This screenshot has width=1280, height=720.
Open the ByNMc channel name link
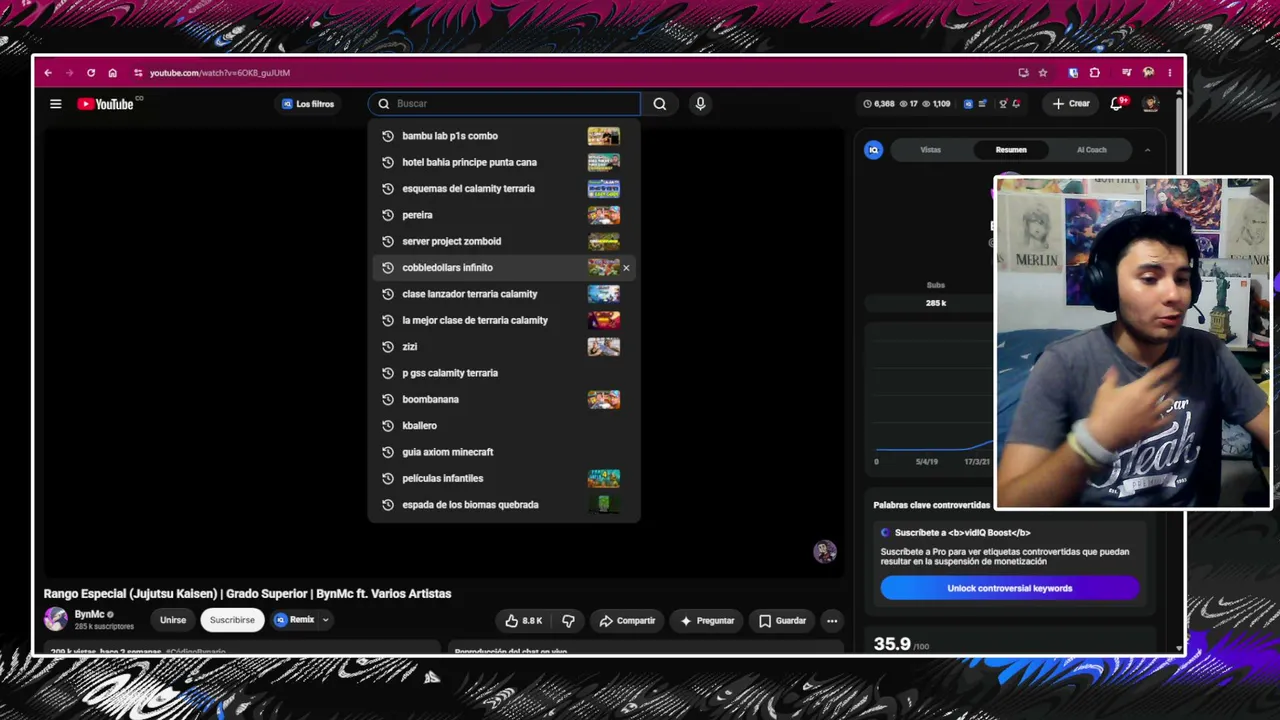coord(89,614)
